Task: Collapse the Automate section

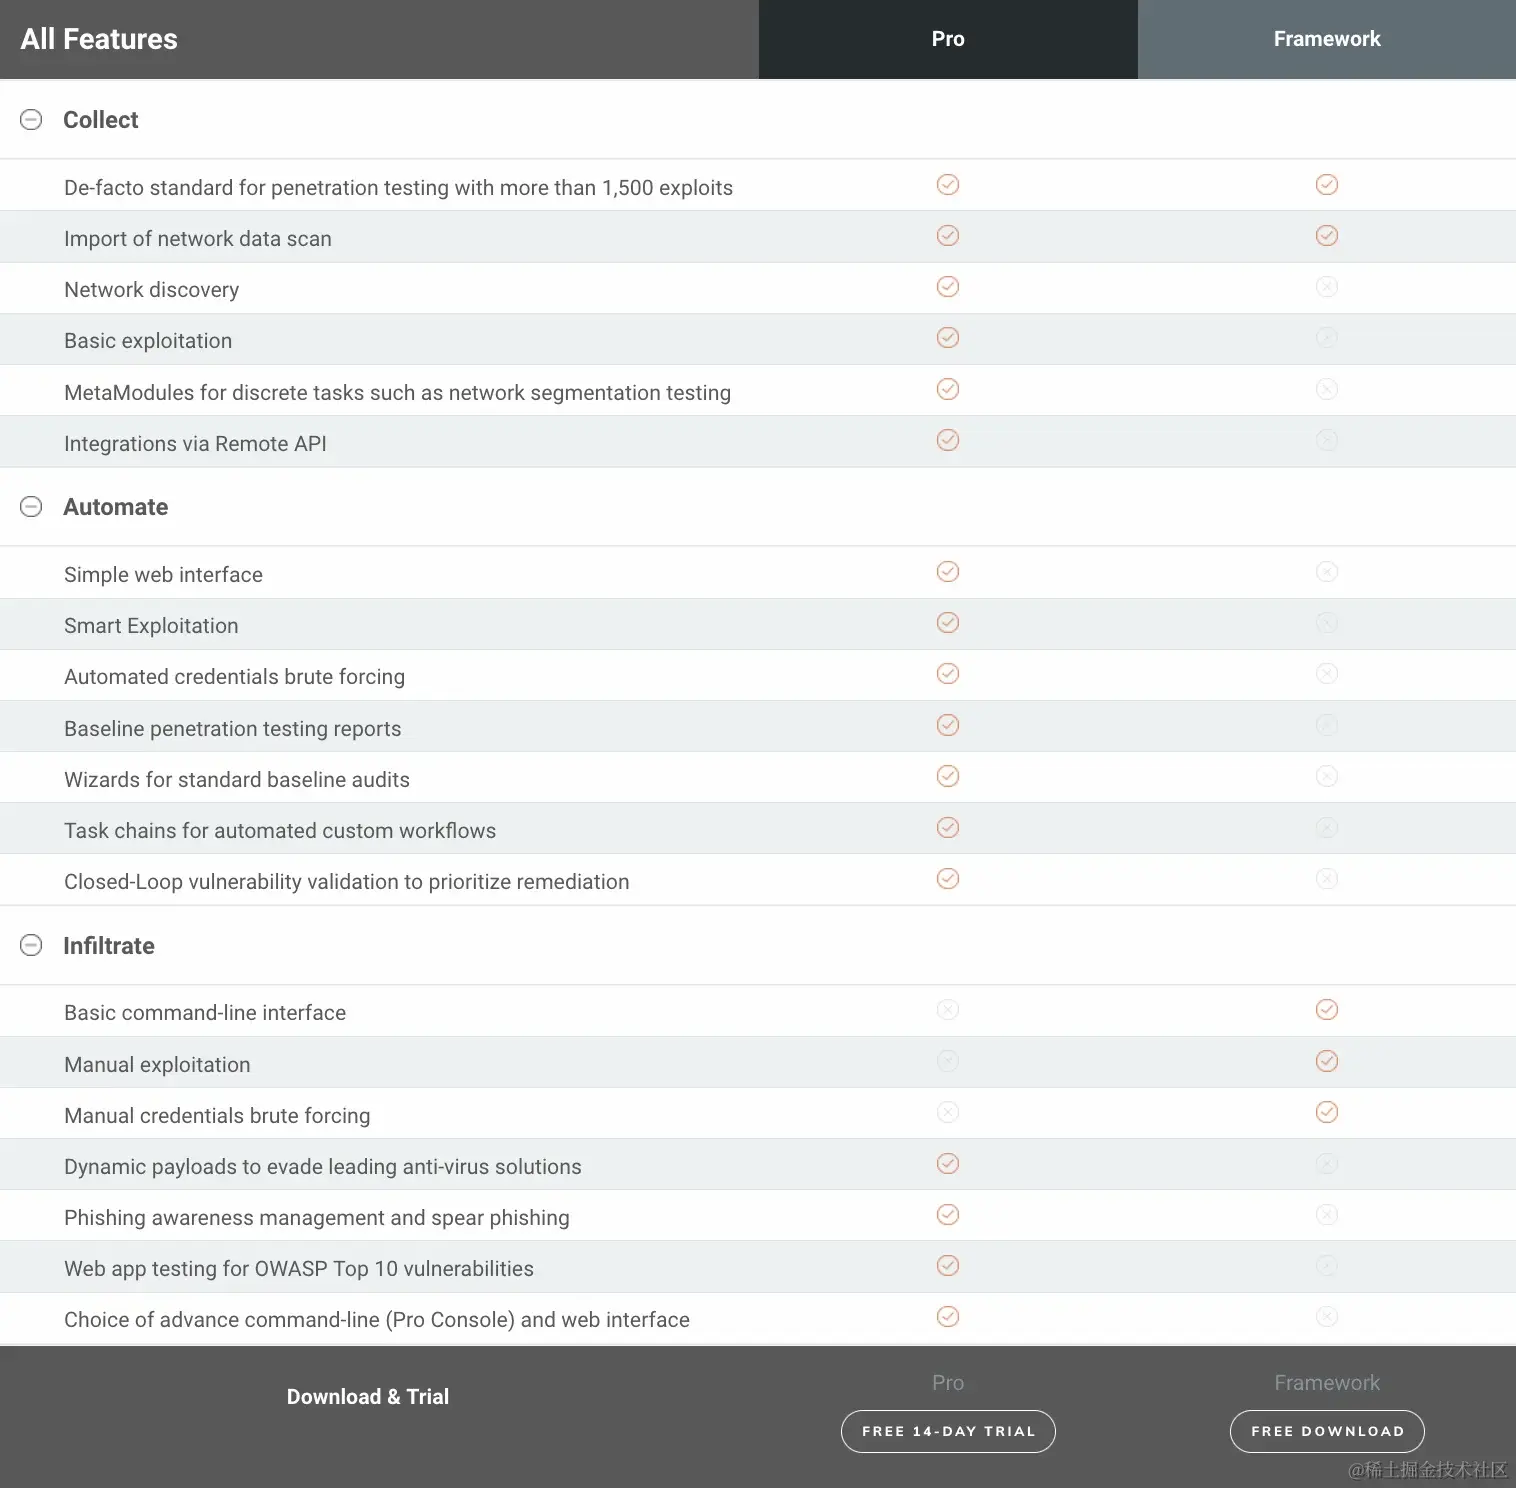Action: 31,507
